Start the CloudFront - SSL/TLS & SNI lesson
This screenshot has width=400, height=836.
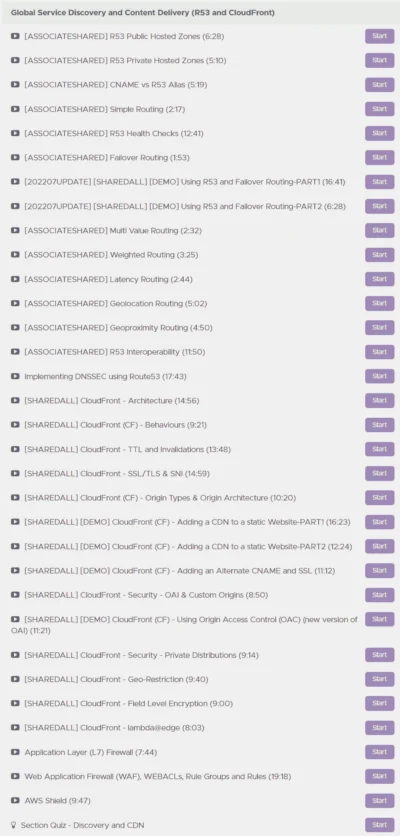(380, 473)
